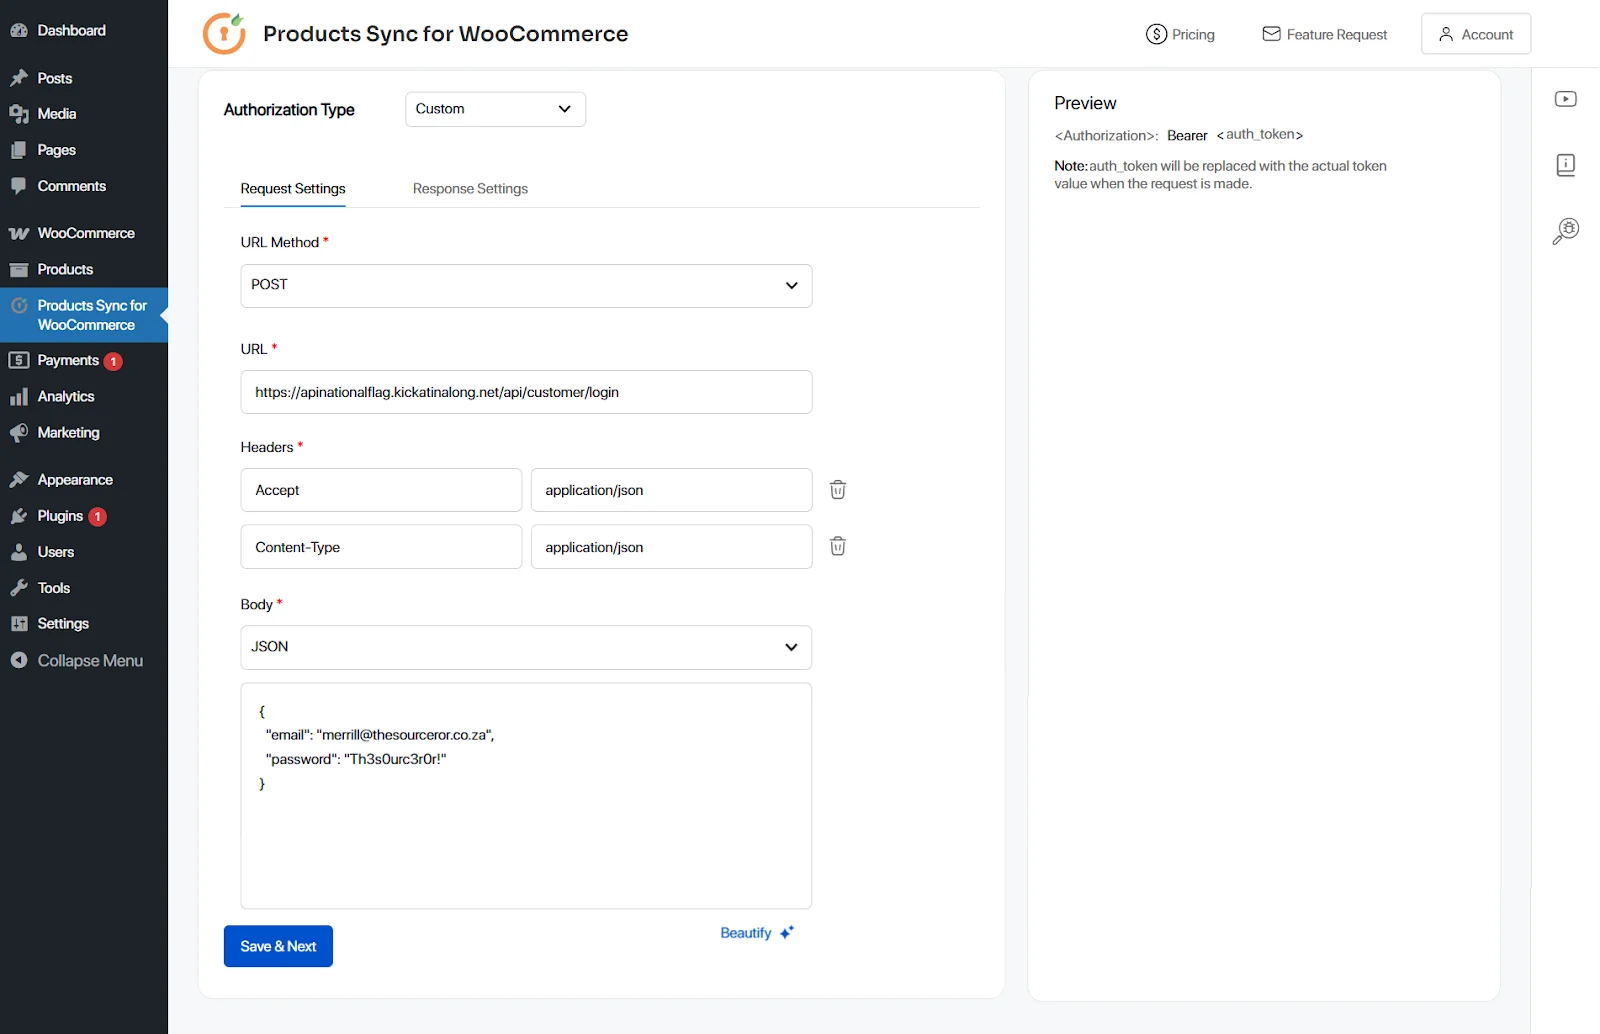Click the Products Sync plugin logo

coord(223,33)
